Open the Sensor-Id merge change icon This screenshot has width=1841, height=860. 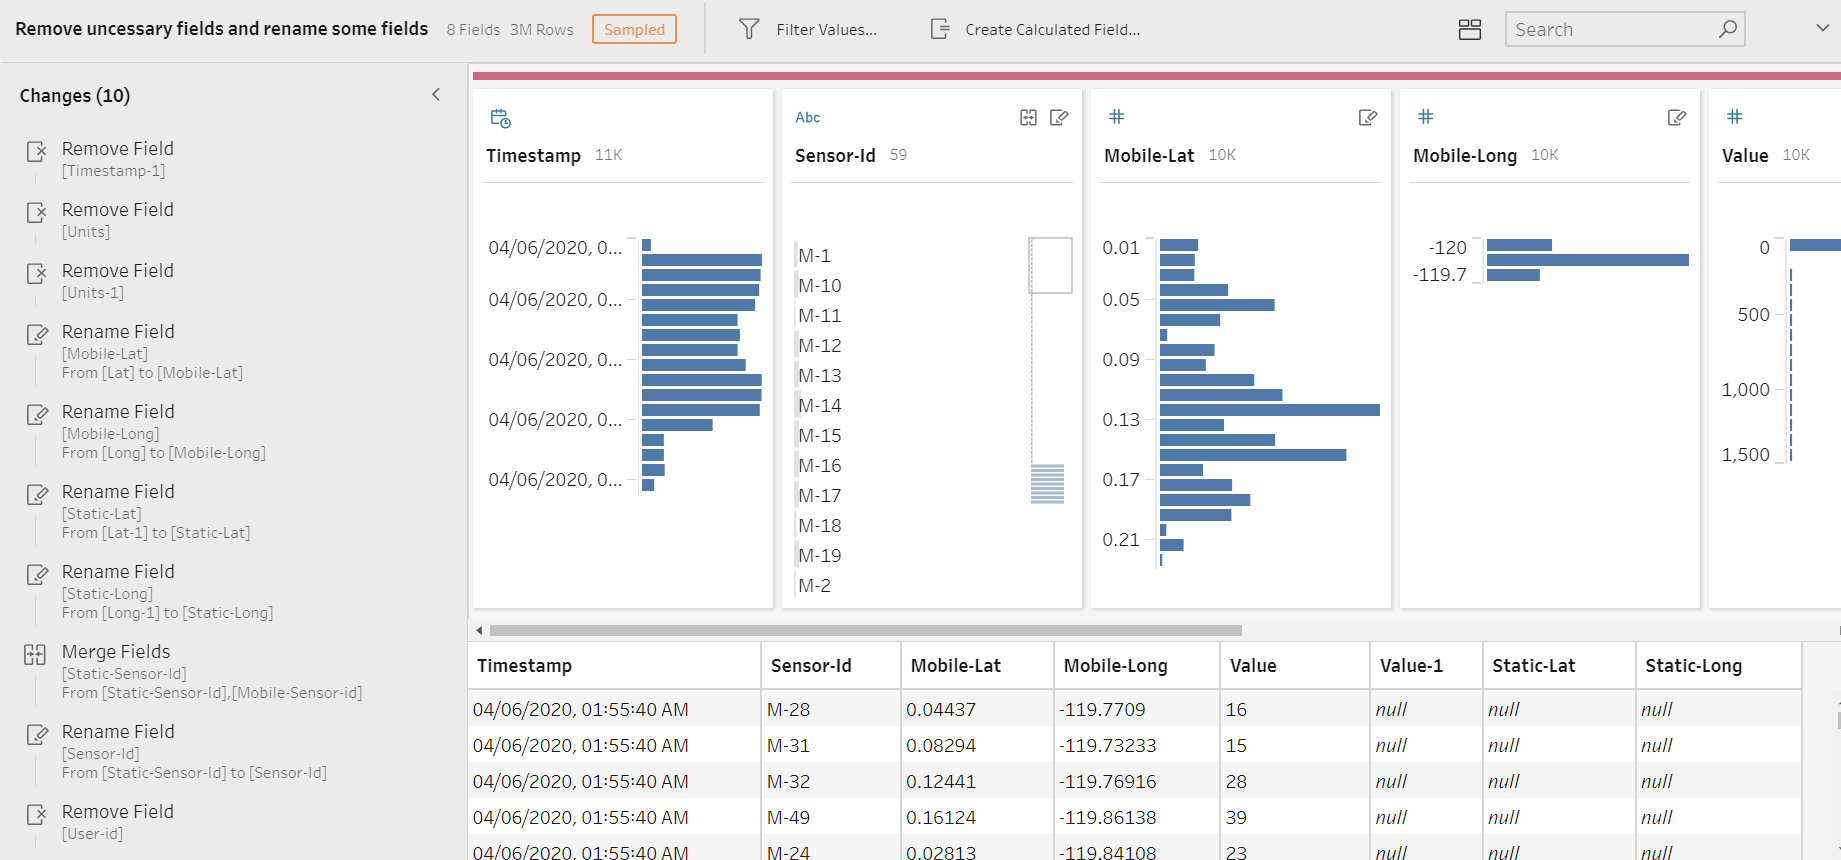1028,118
